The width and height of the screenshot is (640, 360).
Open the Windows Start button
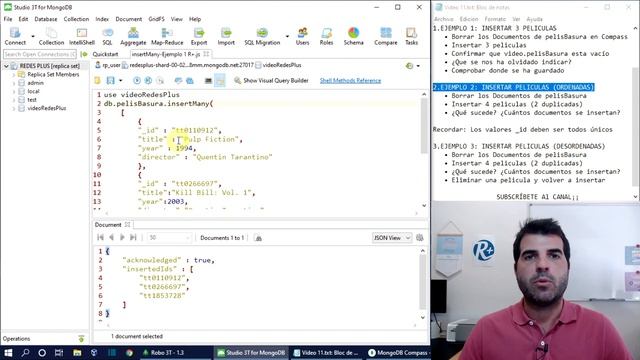[x=8, y=353]
